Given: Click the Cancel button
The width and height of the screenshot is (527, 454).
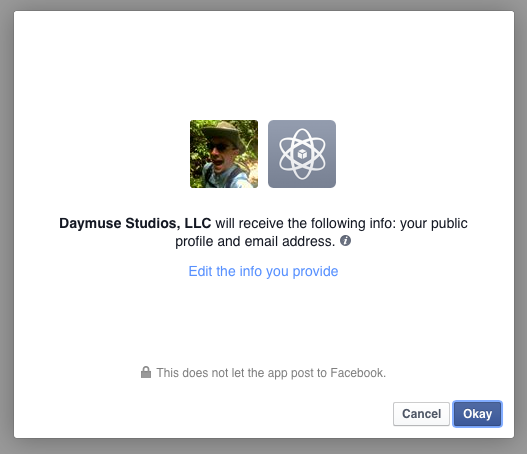Looking at the screenshot, I should pos(421,414).
